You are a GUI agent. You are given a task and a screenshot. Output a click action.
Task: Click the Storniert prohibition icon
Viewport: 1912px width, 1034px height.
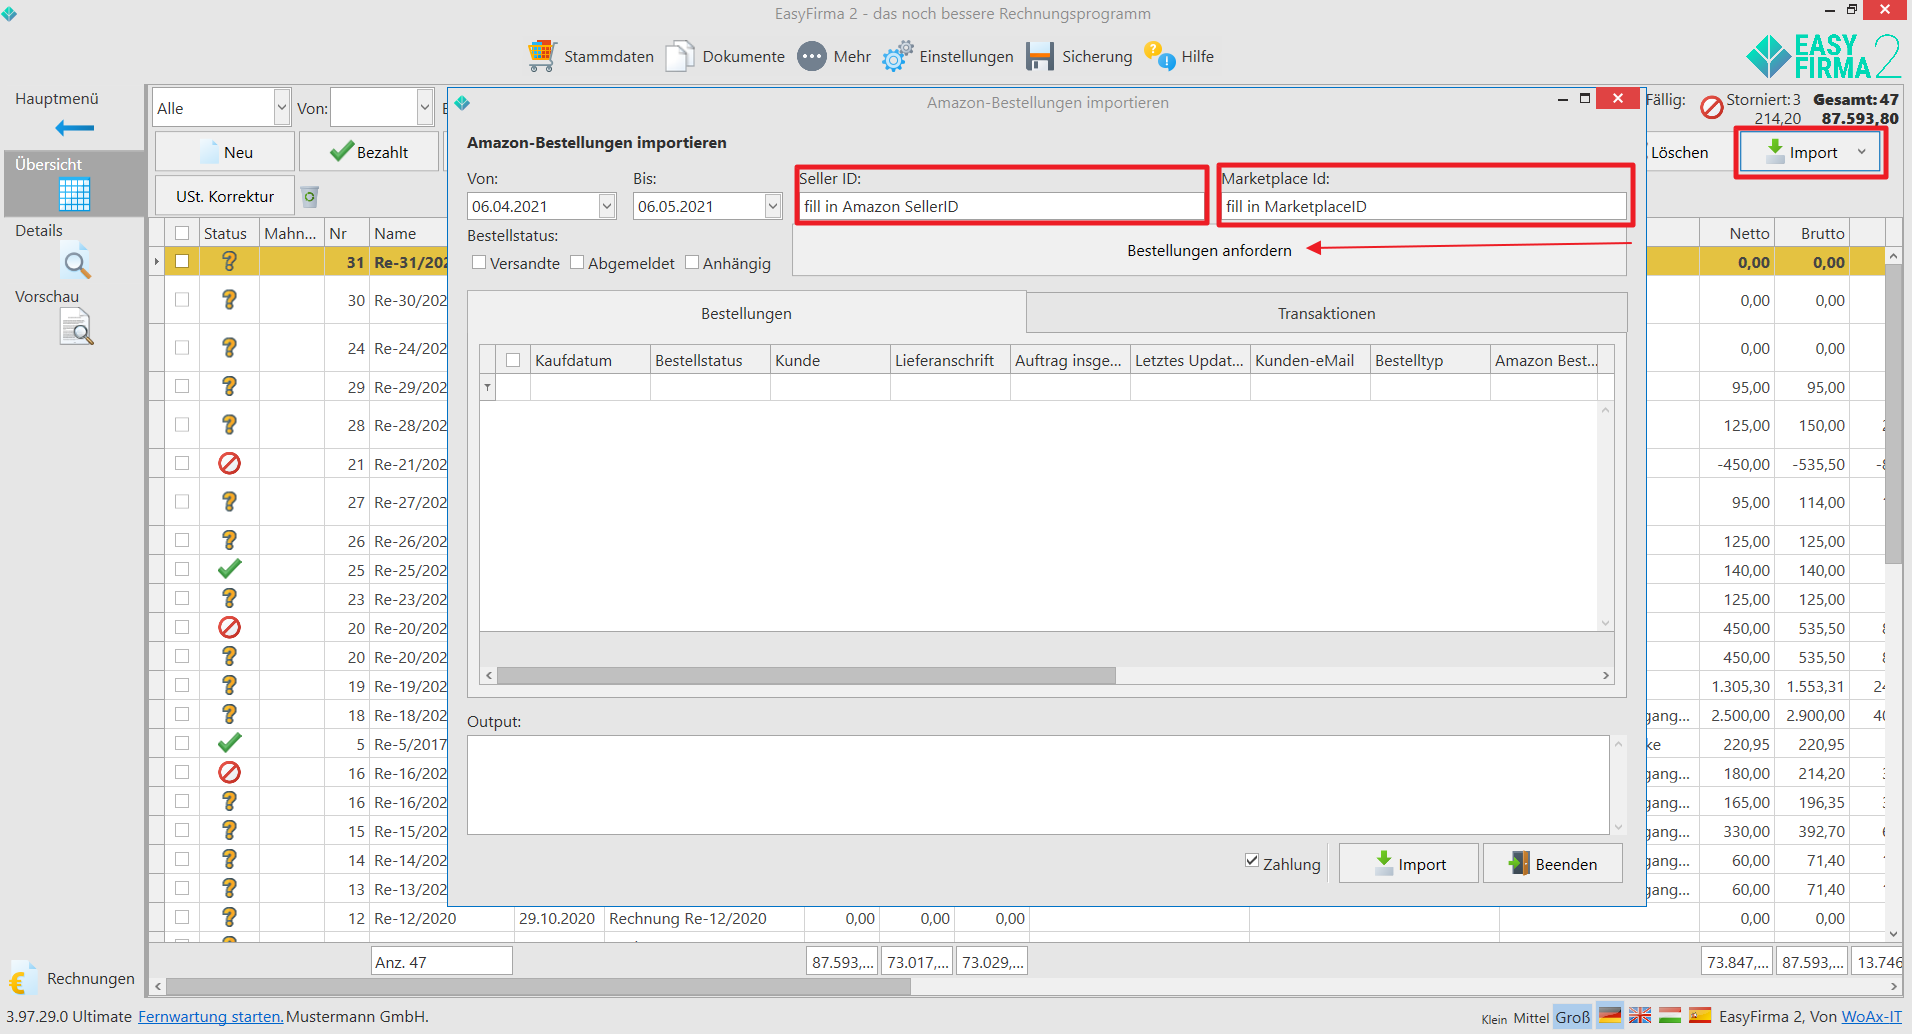1712,107
